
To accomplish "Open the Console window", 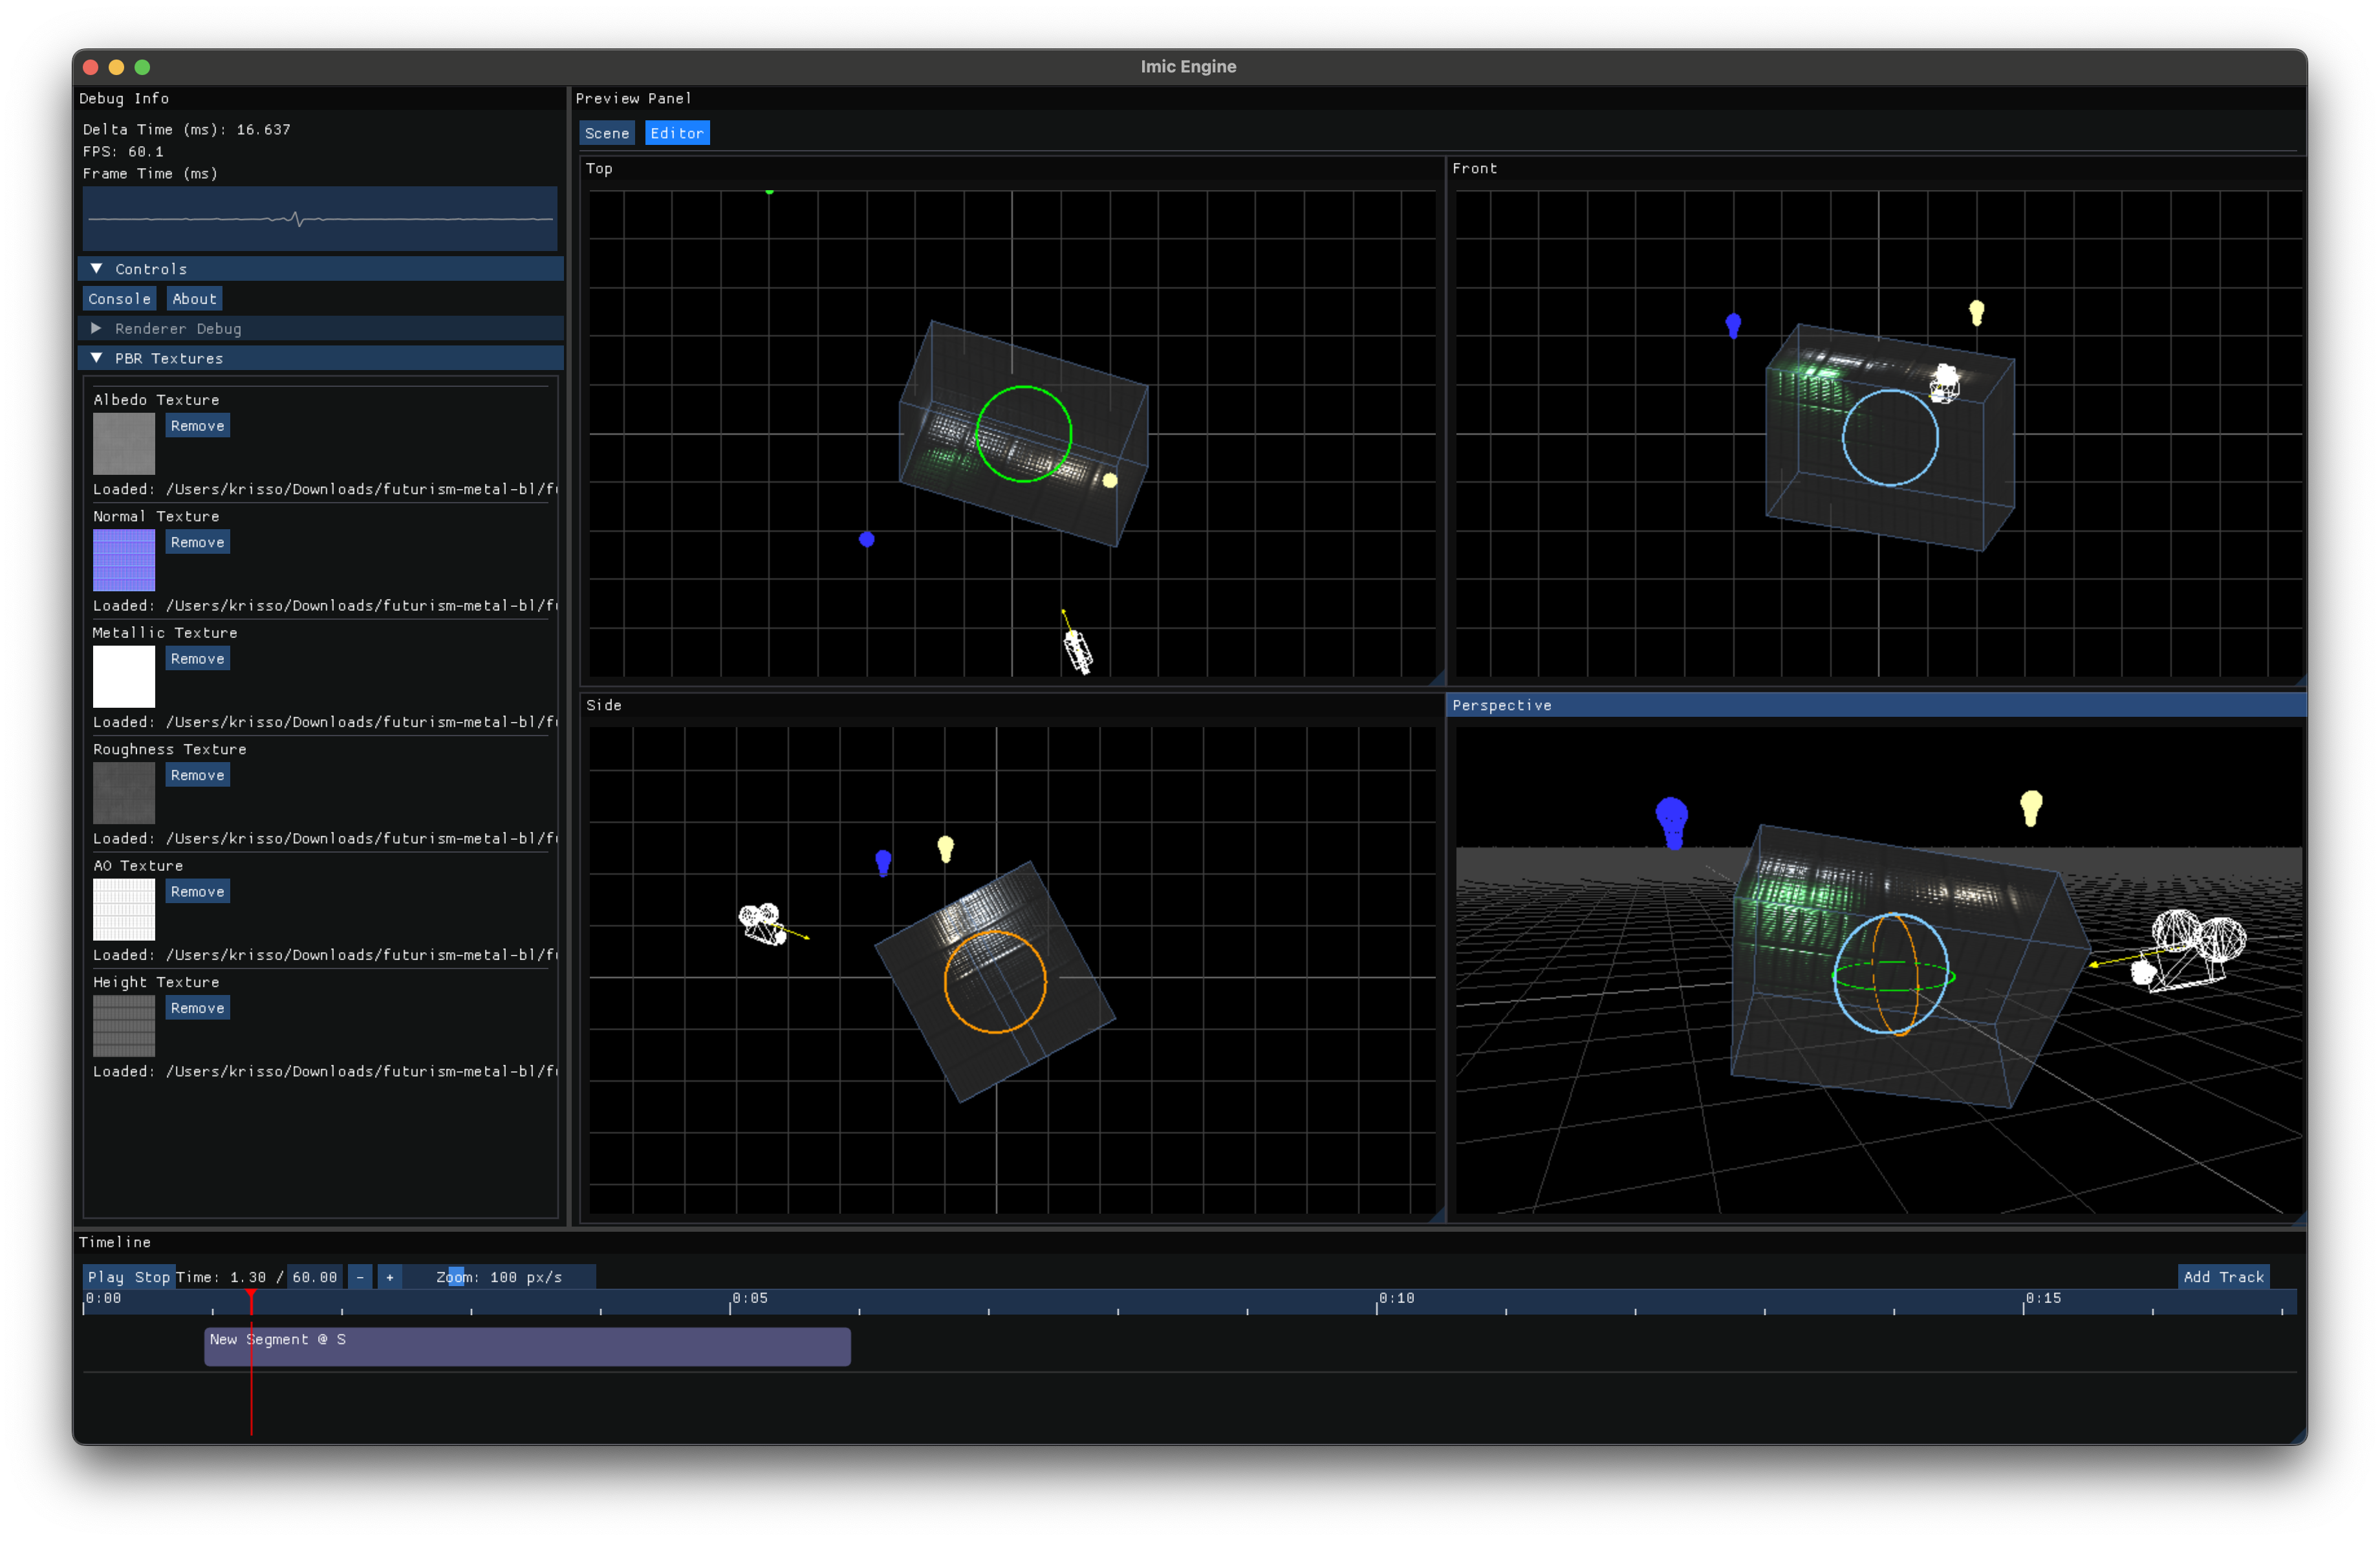I will pos(119,299).
